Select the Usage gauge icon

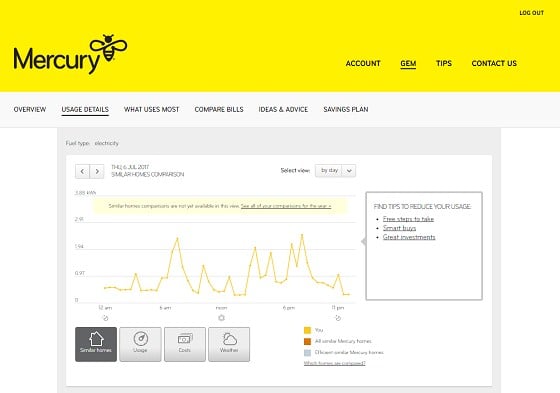coord(140,338)
